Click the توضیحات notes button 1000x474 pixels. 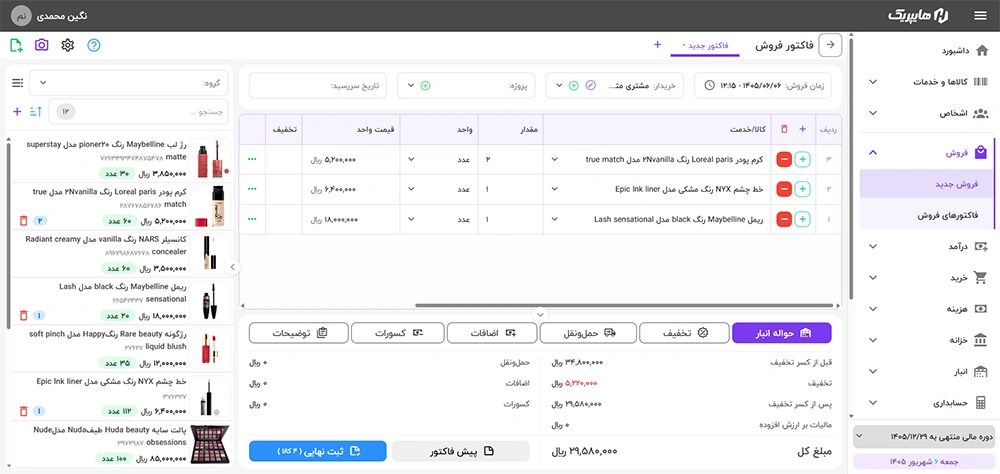click(299, 333)
